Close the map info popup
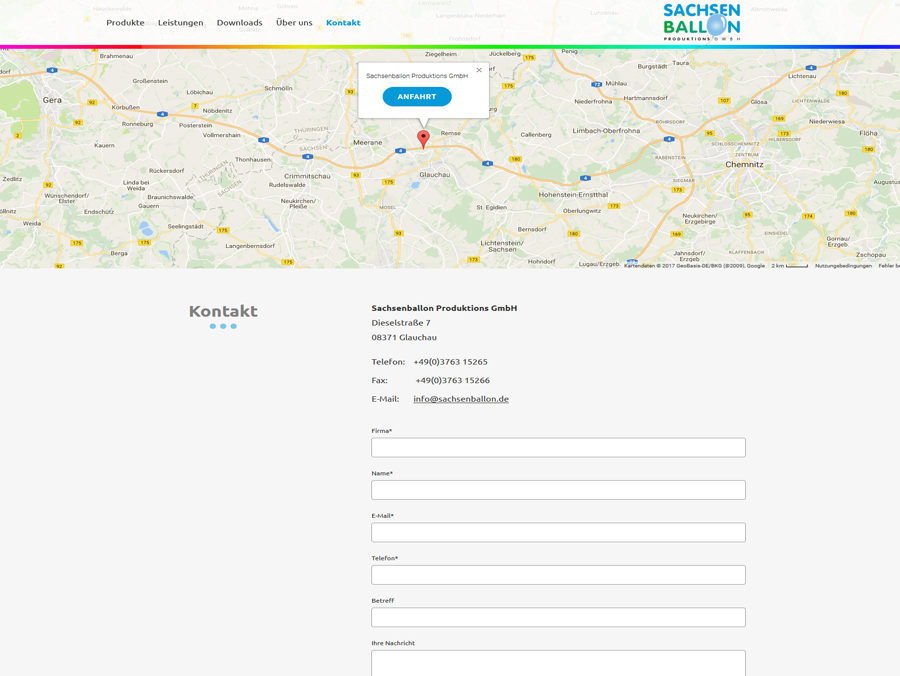The width and height of the screenshot is (900, 676). click(x=479, y=70)
